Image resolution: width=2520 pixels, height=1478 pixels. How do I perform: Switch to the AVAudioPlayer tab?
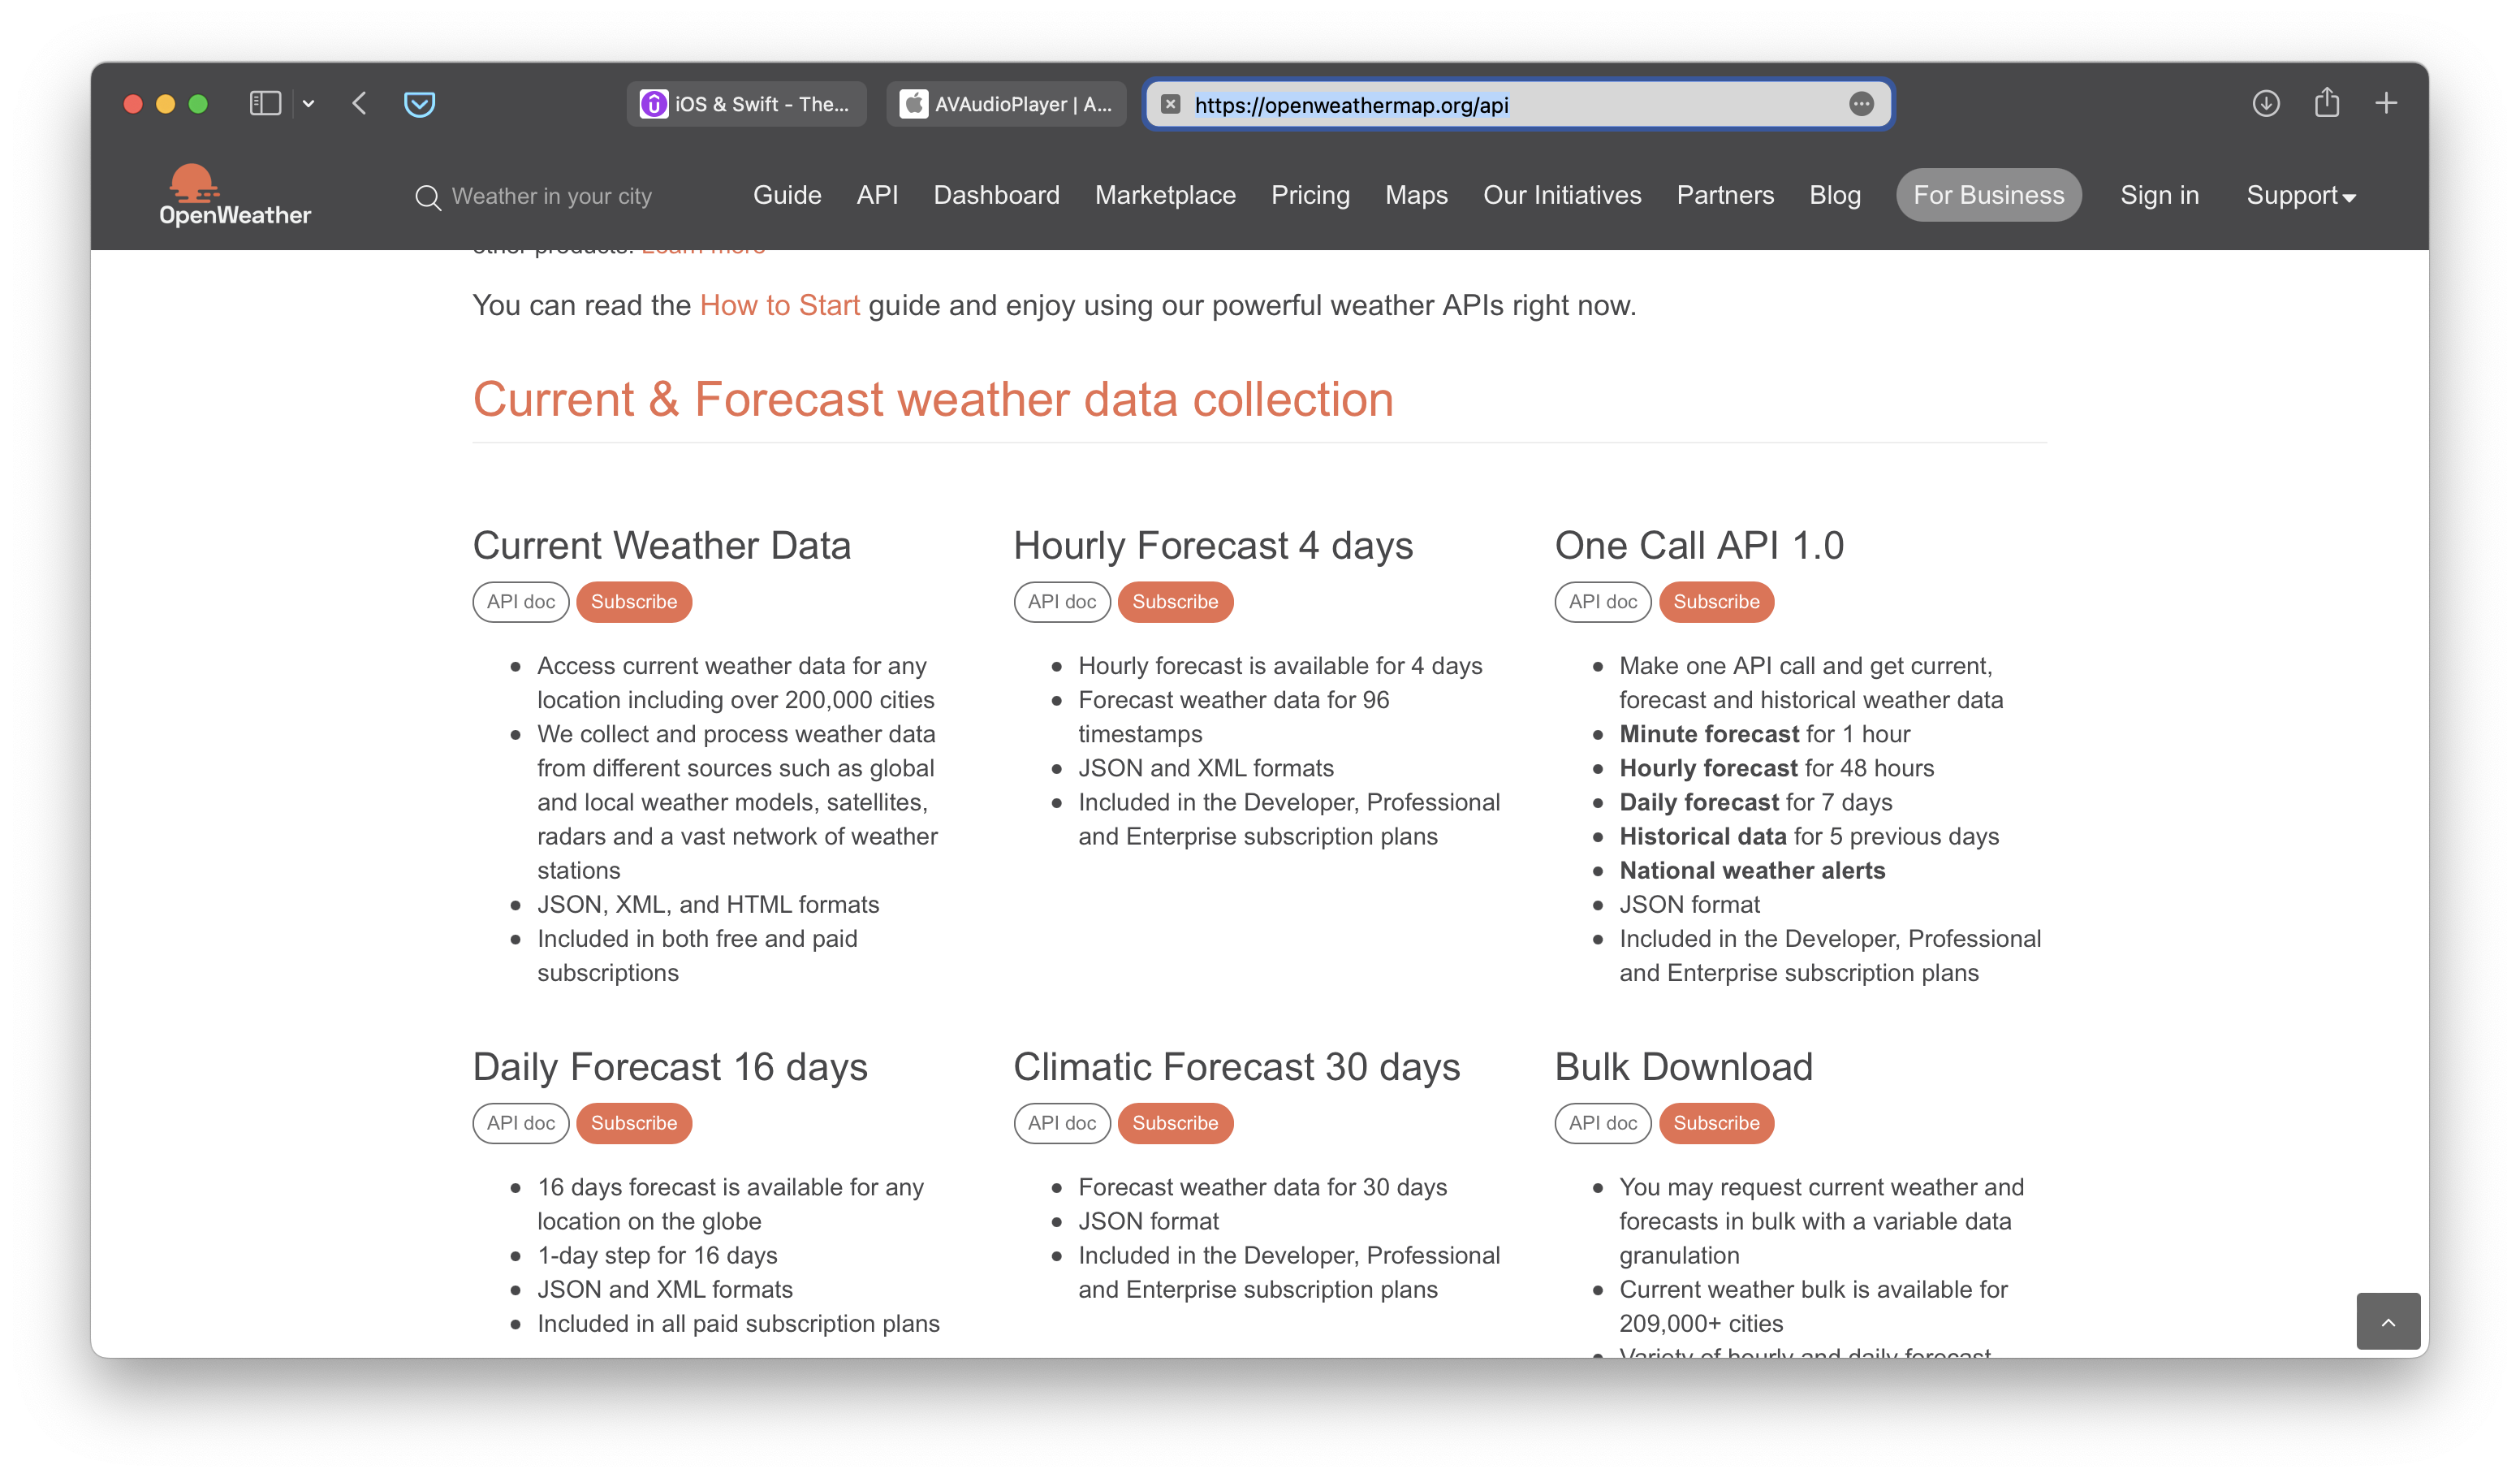[x=1007, y=104]
